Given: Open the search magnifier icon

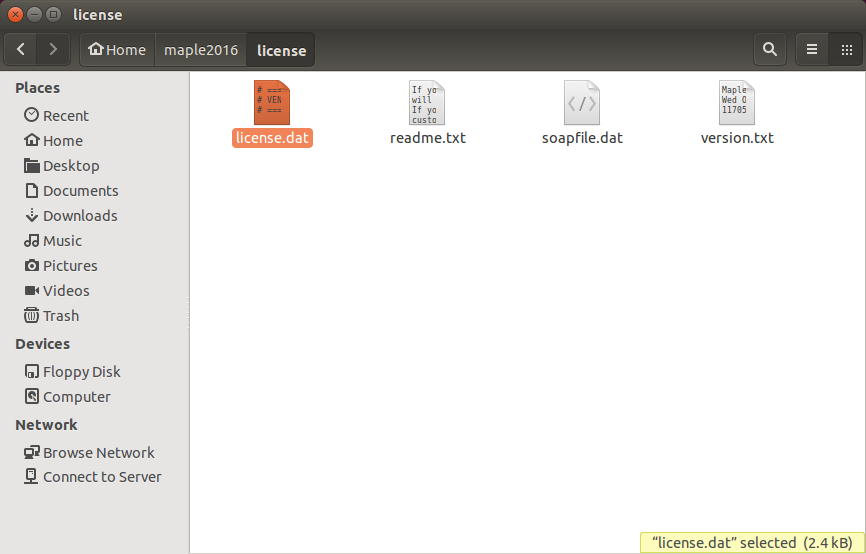Looking at the screenshot, I should point(770,50).
